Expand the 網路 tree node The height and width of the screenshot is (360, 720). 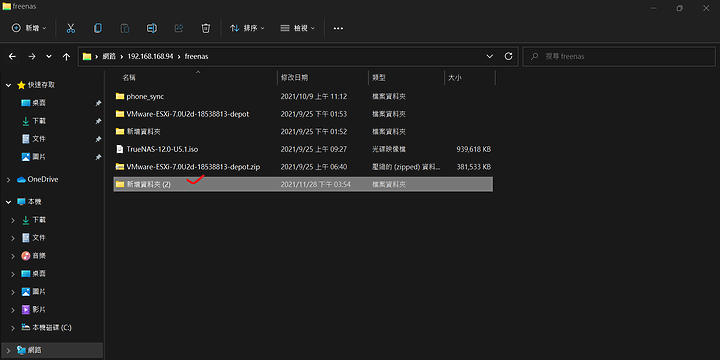(x=8, y=350)
